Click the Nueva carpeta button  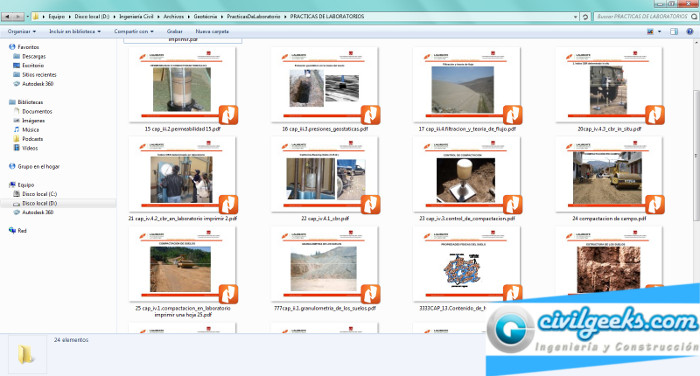212,32
